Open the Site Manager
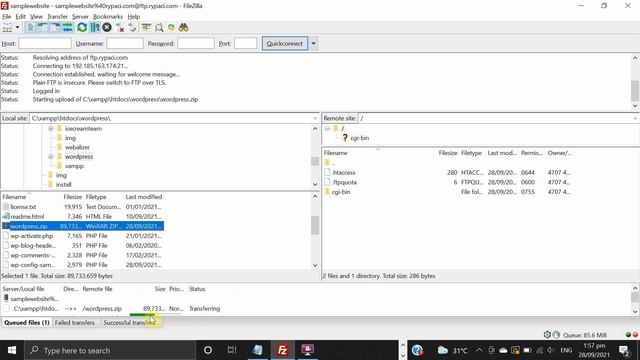 point(7,28)
